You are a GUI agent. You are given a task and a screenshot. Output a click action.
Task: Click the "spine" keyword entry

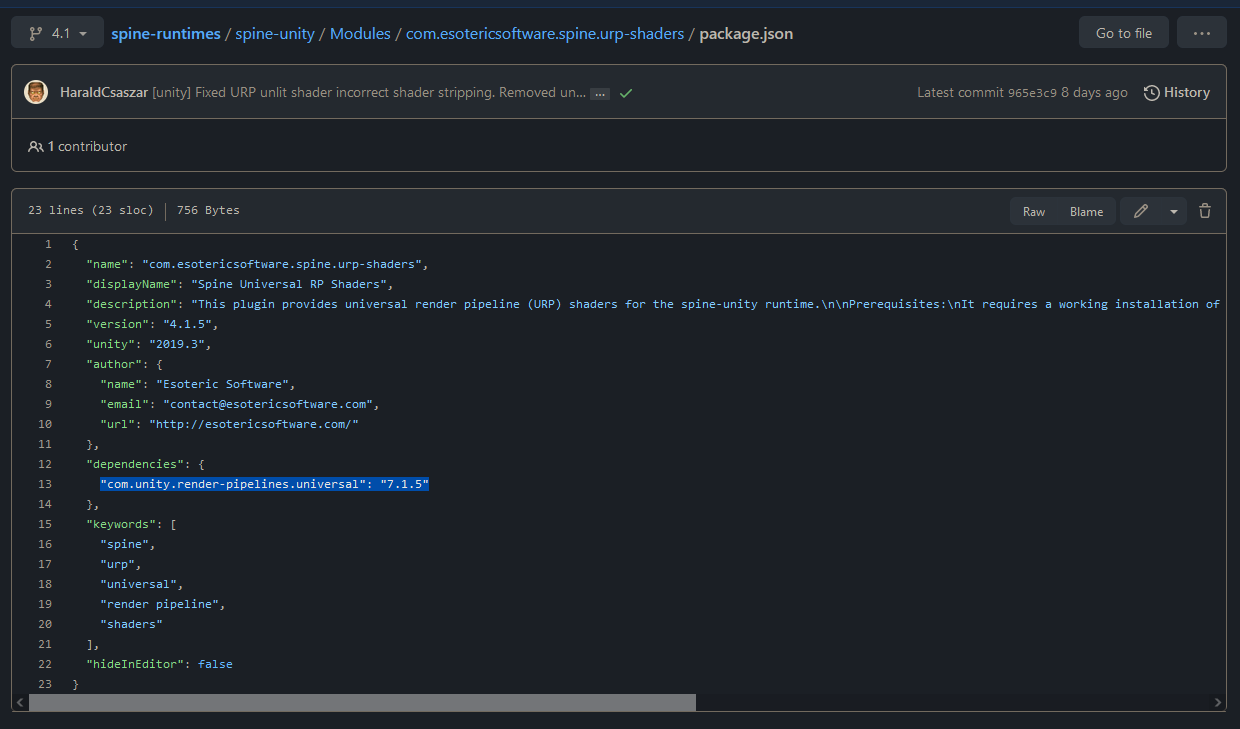point(125,544)
